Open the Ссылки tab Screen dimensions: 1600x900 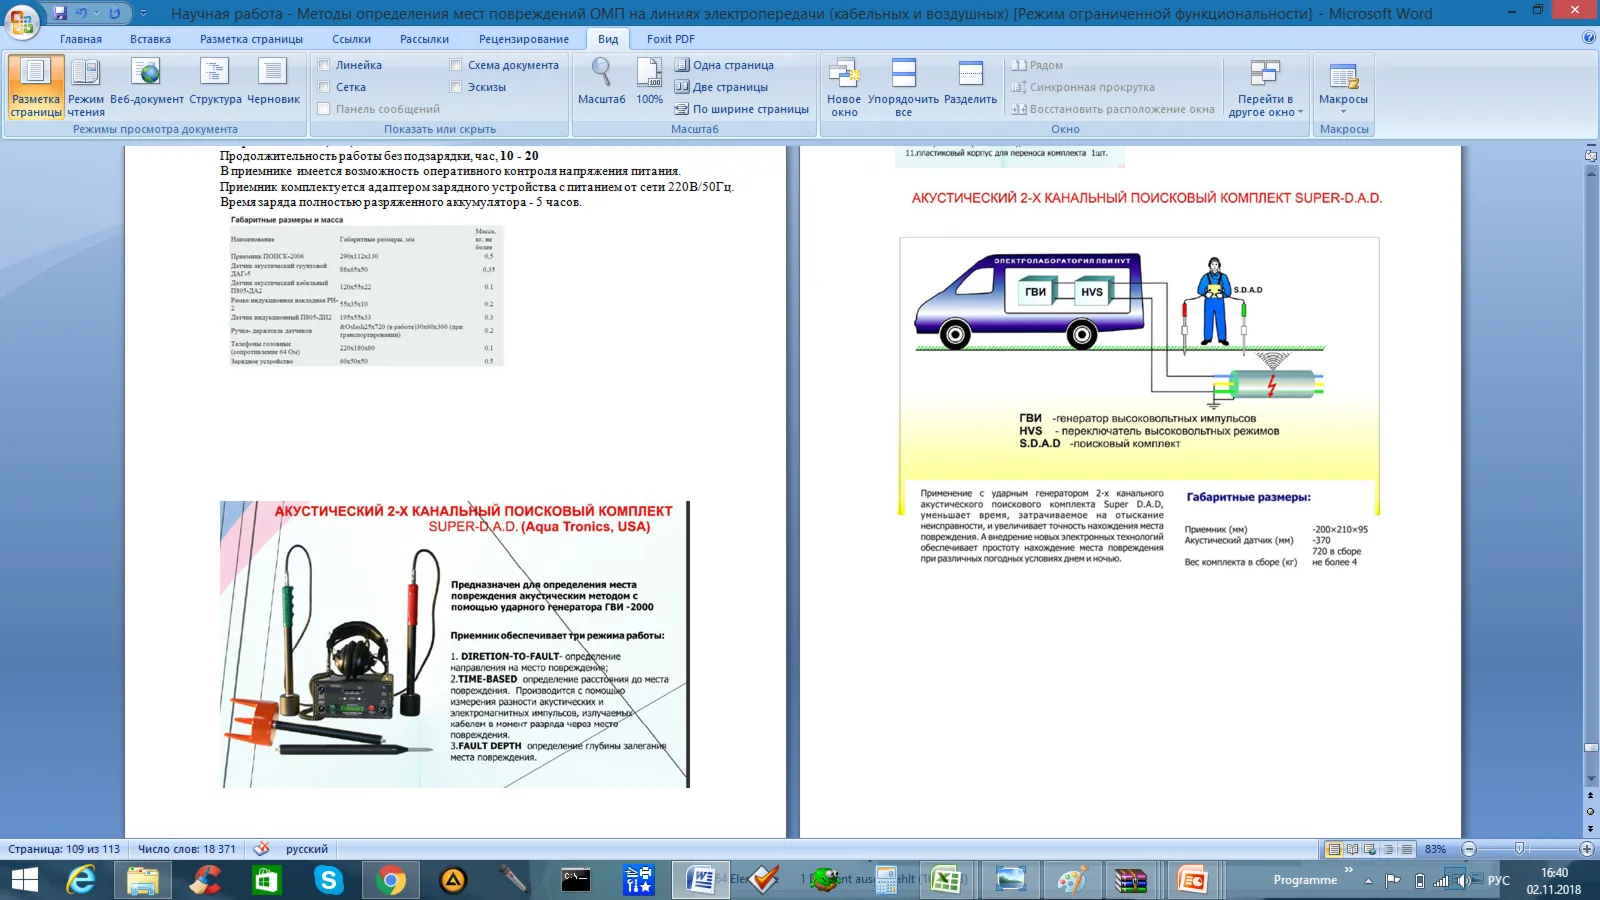tap(352, 39)
